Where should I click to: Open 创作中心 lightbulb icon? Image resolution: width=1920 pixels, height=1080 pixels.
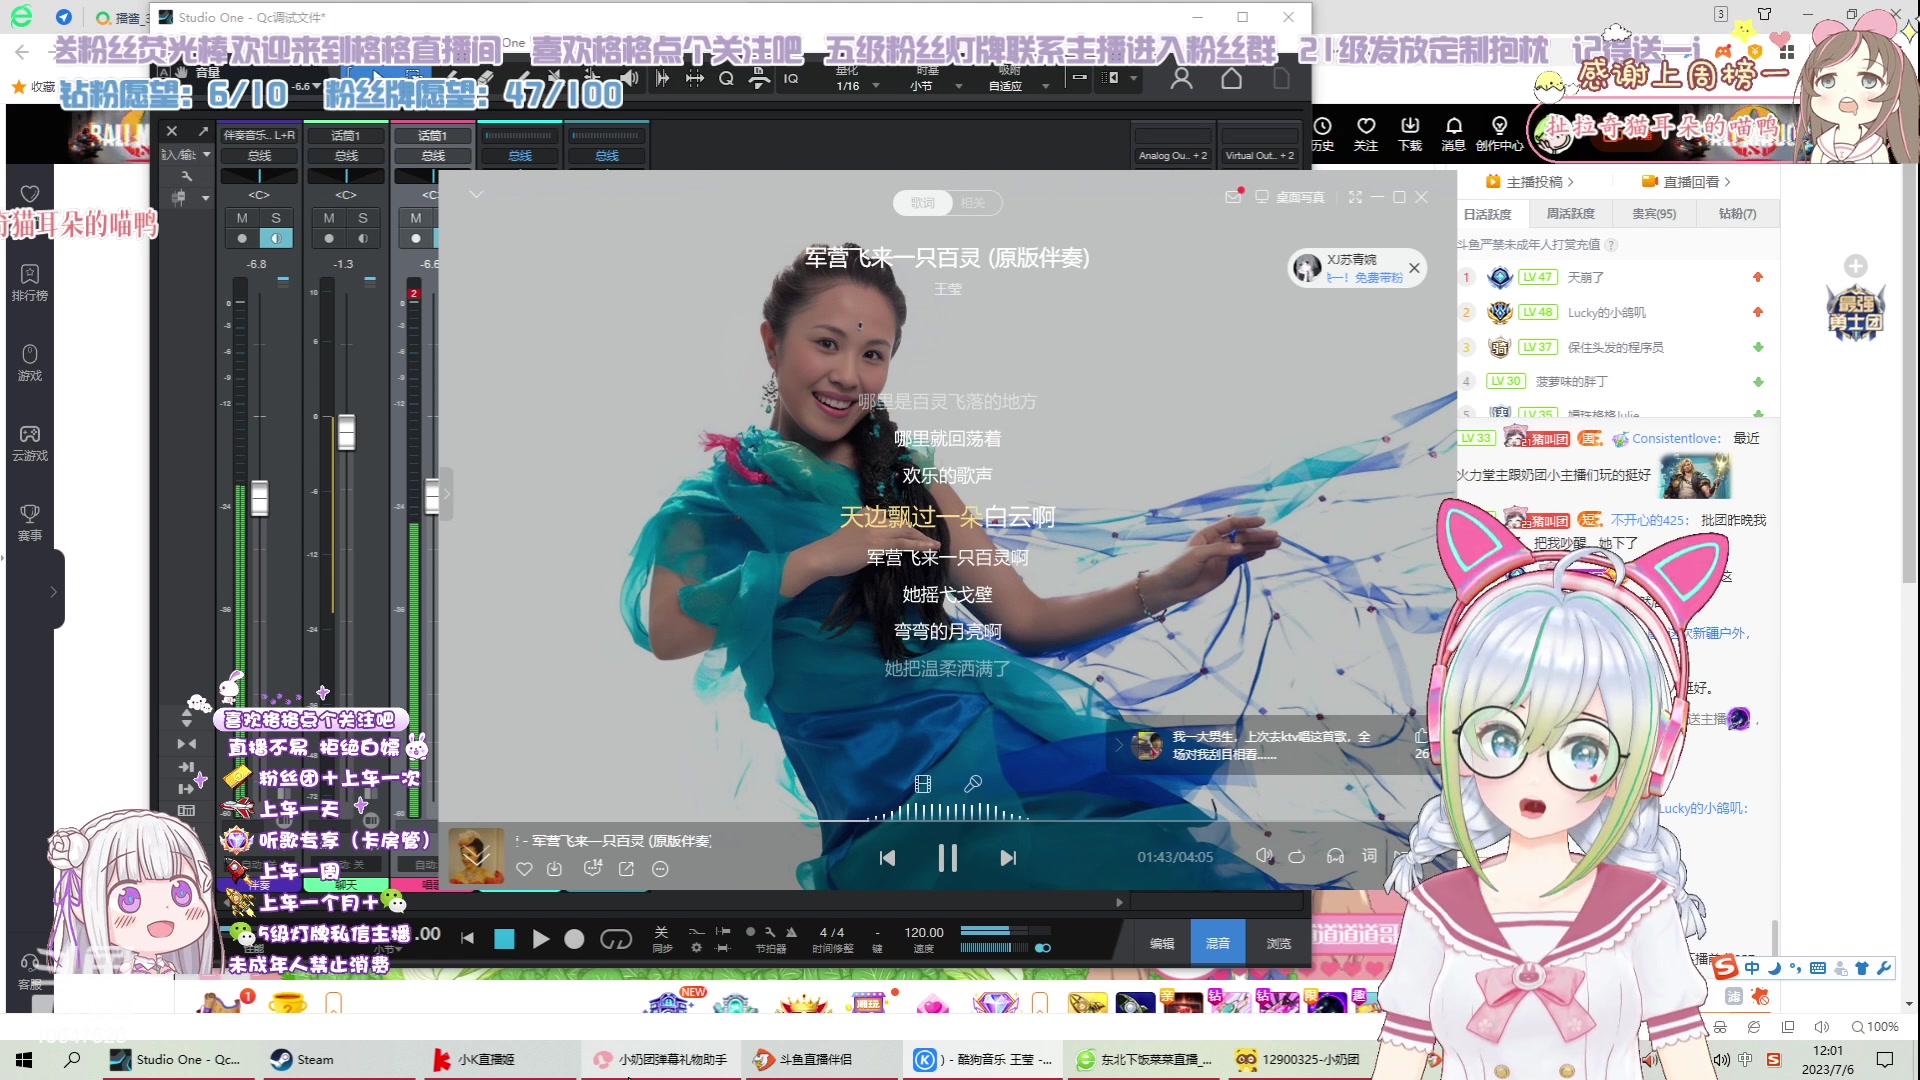click(1499, 134)
